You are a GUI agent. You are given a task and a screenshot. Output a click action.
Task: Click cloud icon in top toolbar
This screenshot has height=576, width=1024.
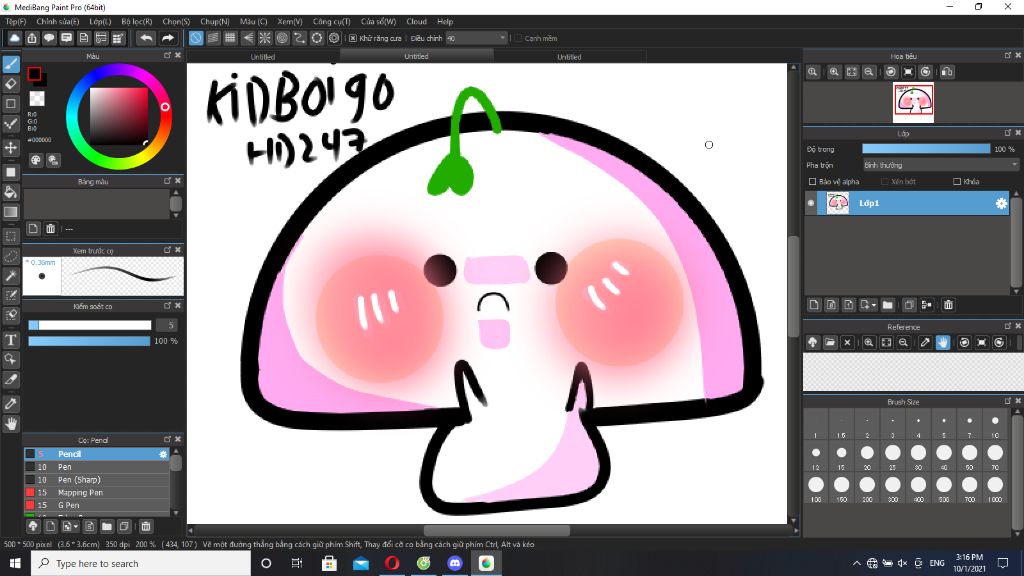pyautogui.click(x=14, y=38)
